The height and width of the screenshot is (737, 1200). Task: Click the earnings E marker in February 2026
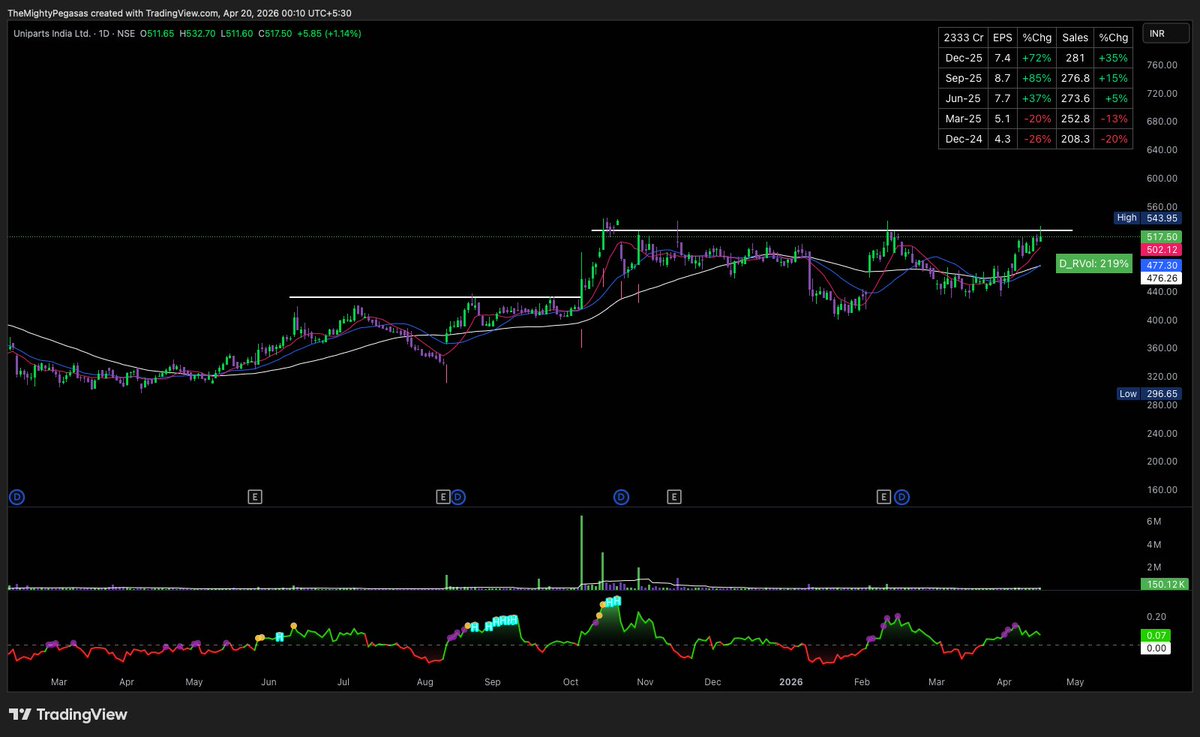coord(884,496)
